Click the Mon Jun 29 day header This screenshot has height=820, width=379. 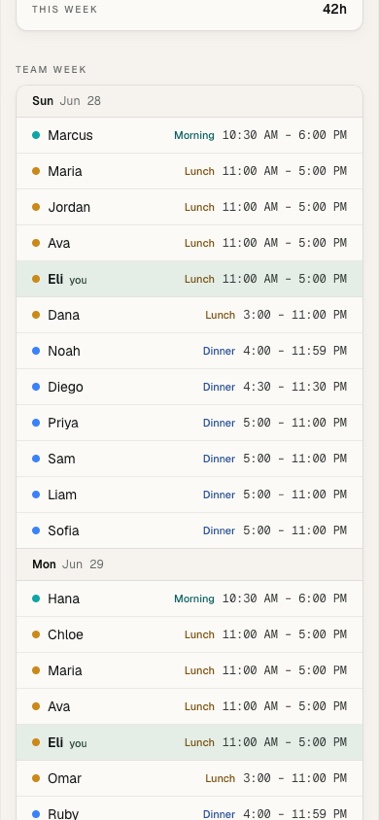pyautogui.click(x=189, y=564)
